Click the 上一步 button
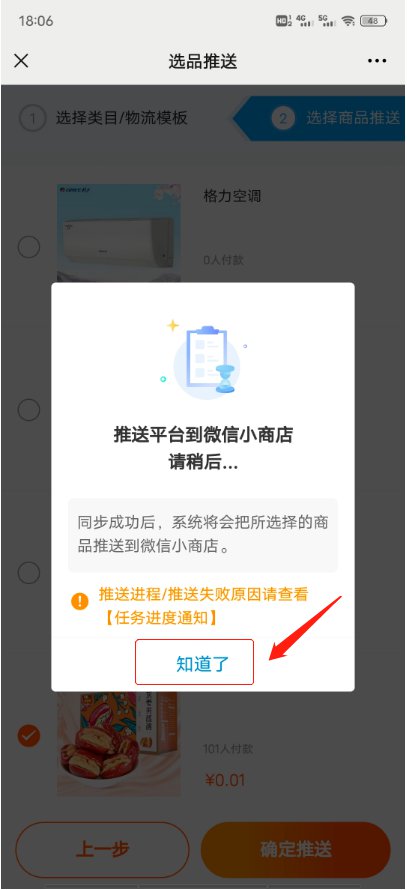The height and width of the screenshot is (890, 407). tap(102, 850)
